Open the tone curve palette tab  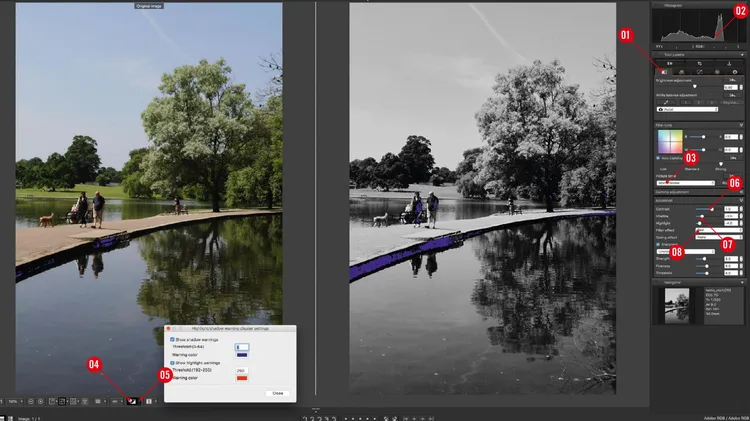click(x=699, y=72)
